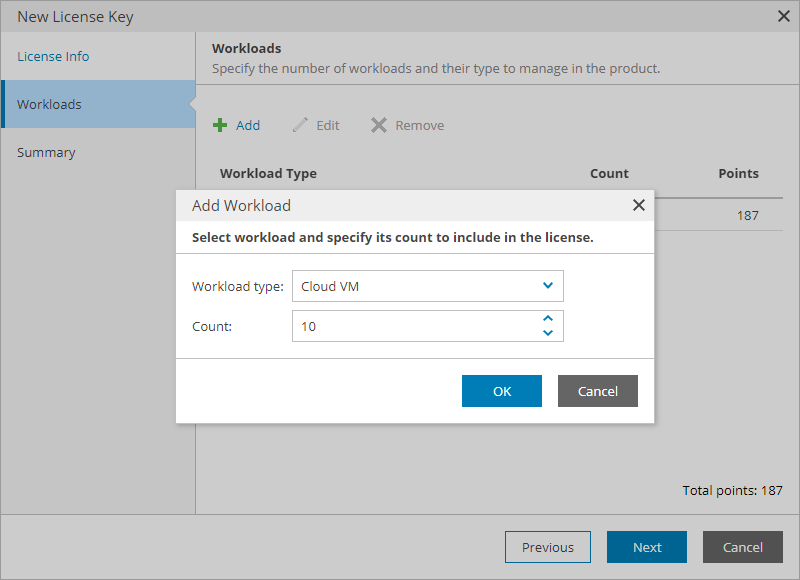Select the Workloads step in sidebar
Screen dimensions: 800x580
[49, 105]
